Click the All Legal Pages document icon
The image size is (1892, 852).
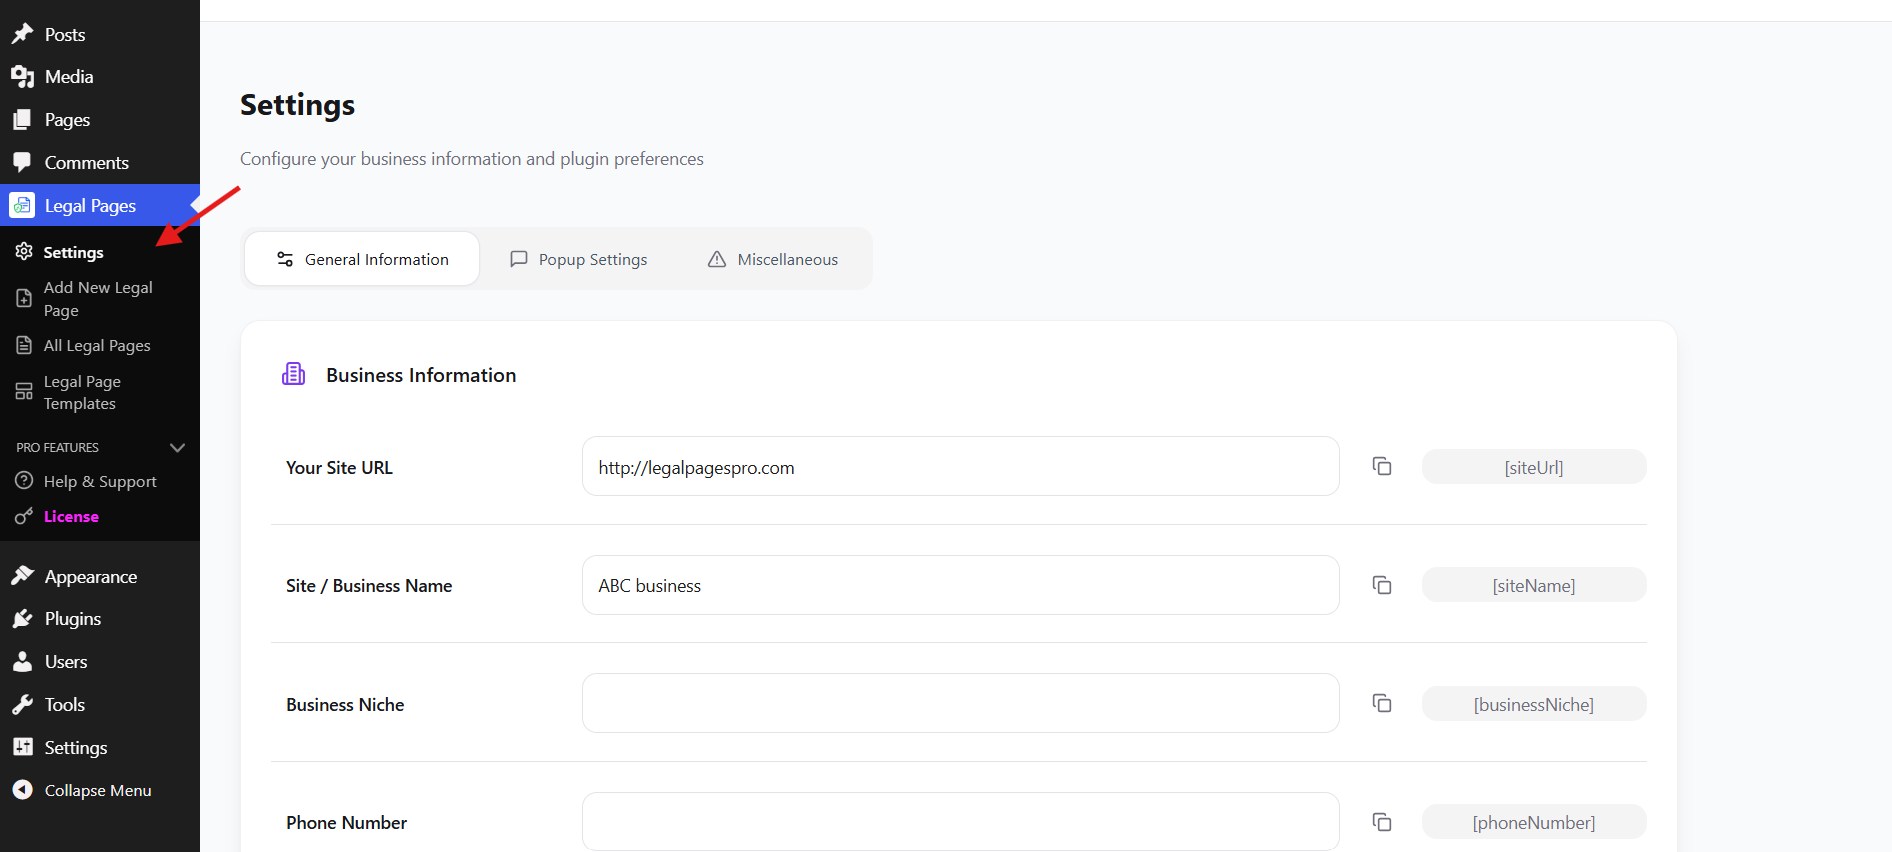[24, 345]
